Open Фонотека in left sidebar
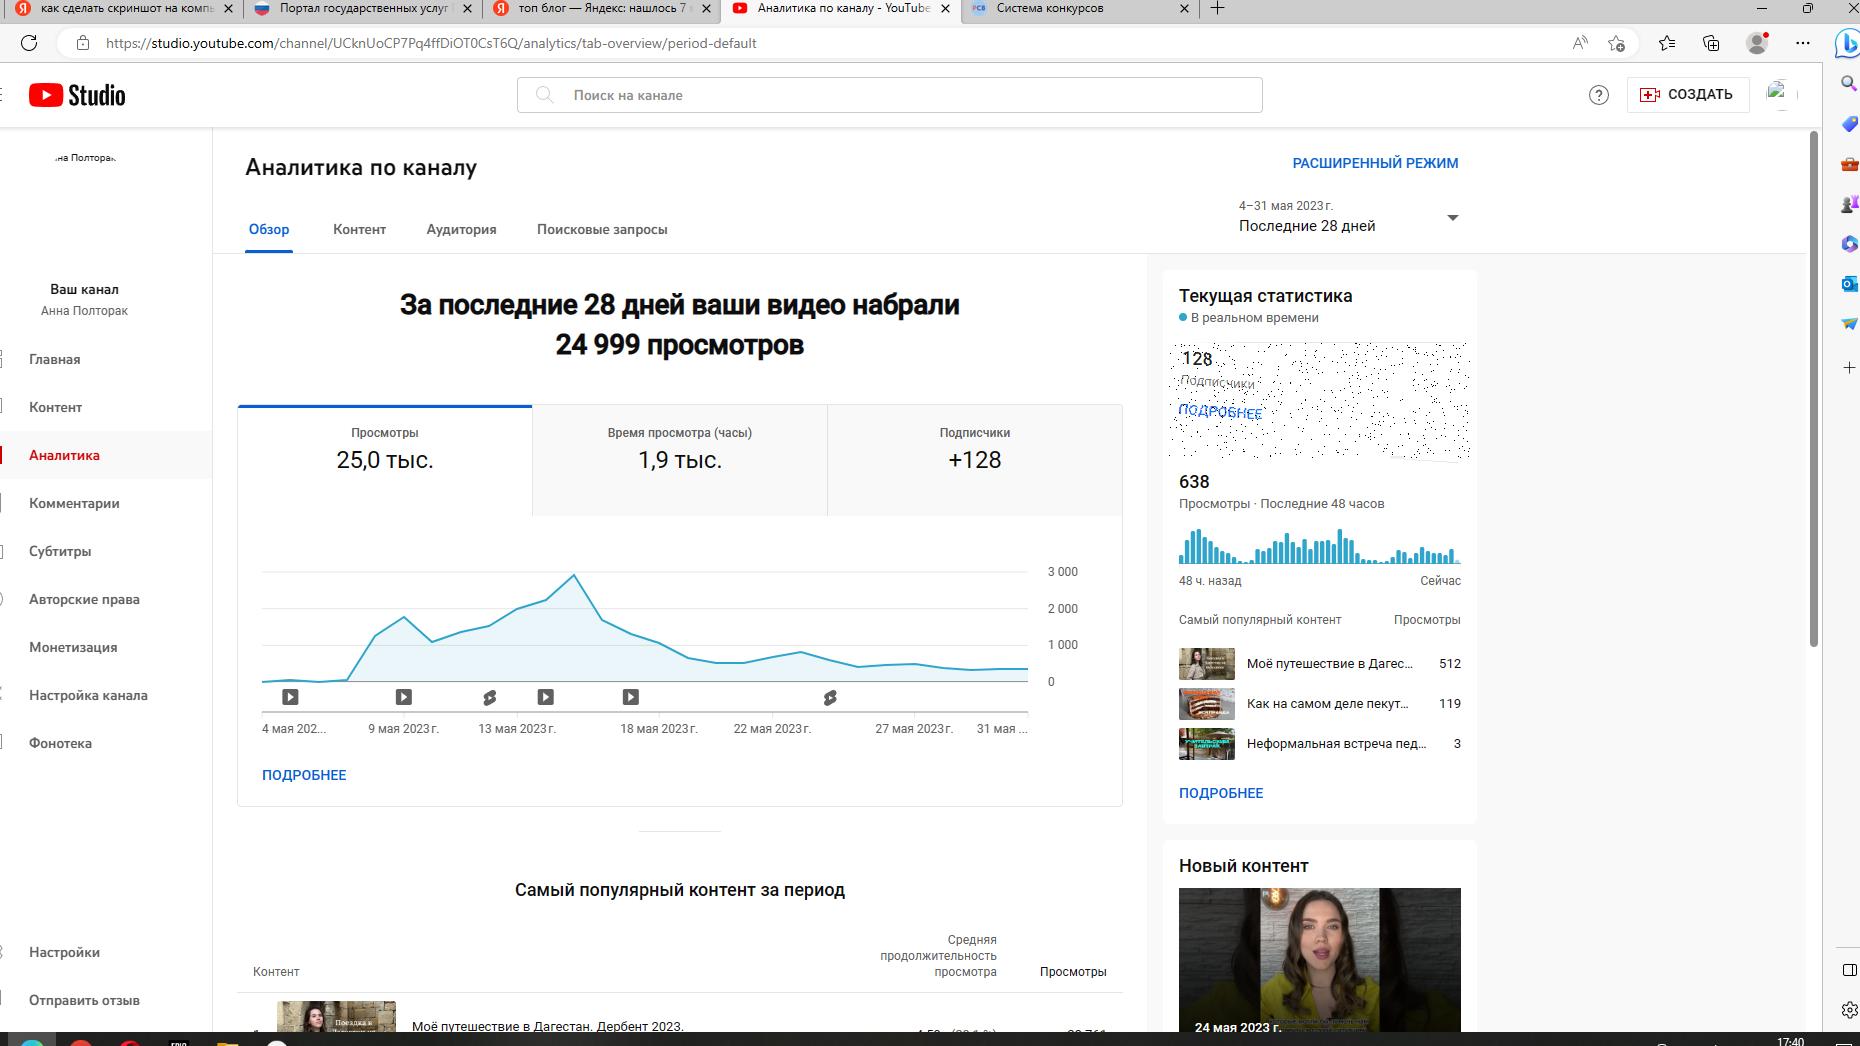1860x1046 pixels. click(106, 743)
